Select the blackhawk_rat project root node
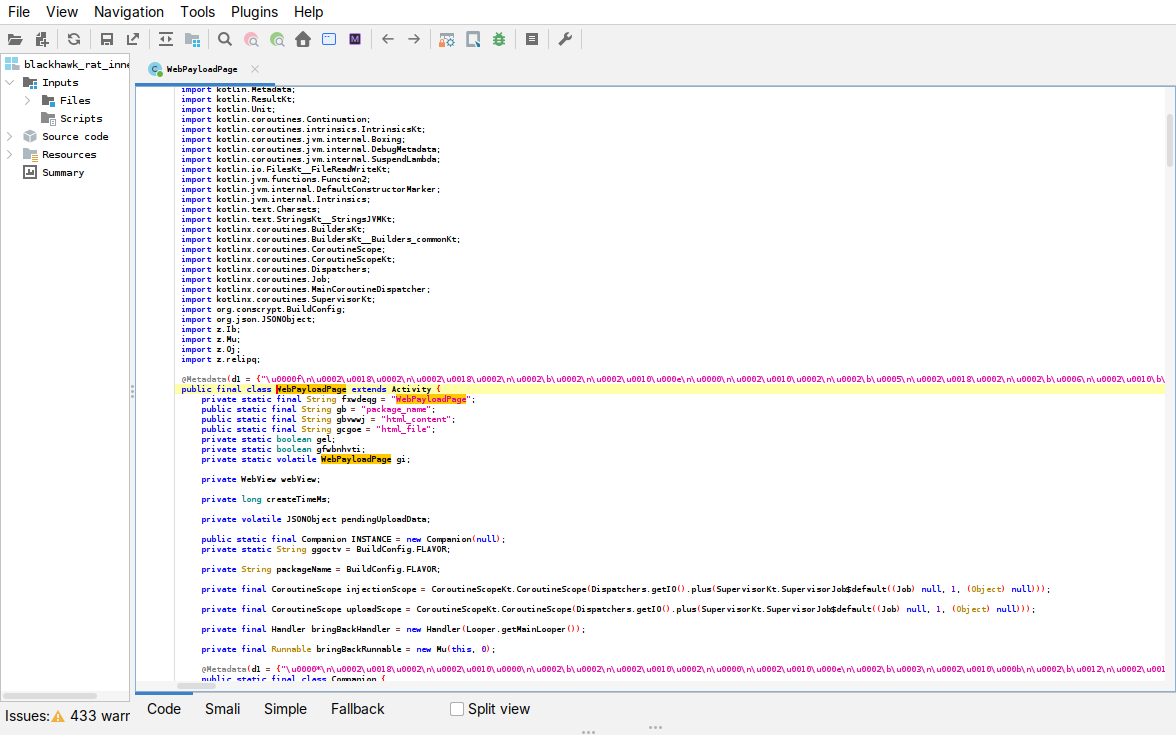Screen dimensions: 1176x735 pos(76,64)
